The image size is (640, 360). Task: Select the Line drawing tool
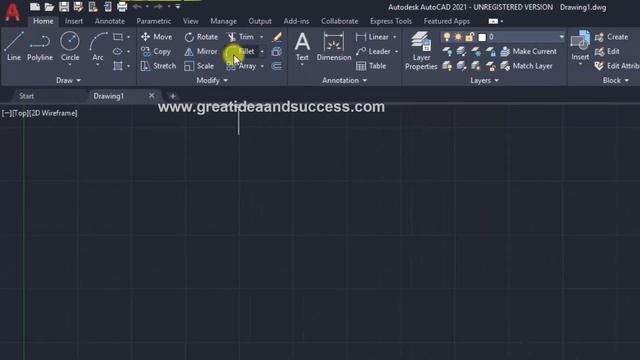tap(13, 47)
